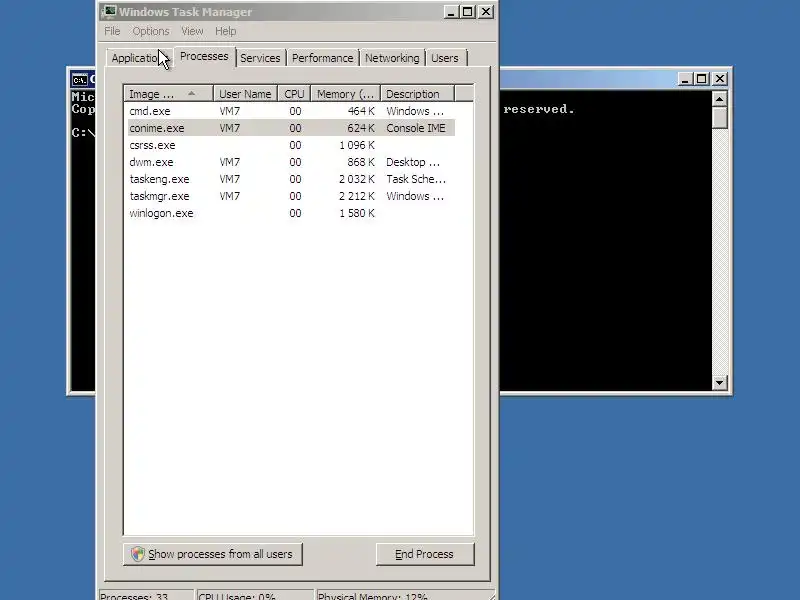Viewport: 800px width, 600px height.
Task: Click the Physical Memory status entry
Action: click(372, 596)
